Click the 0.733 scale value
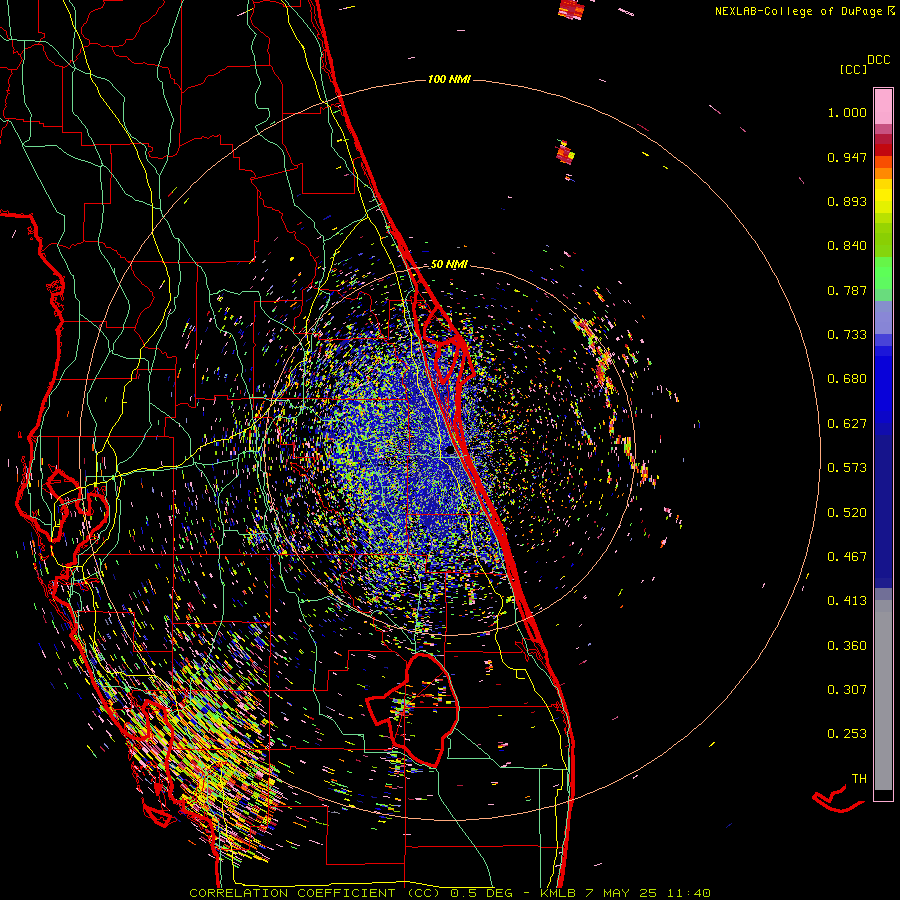Screen dimensions: 900x900 pos(847,335)
